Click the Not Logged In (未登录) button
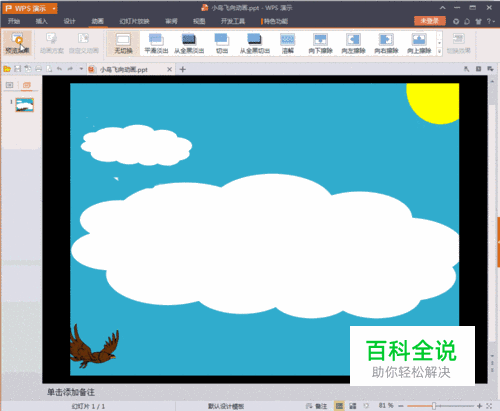500x411 pixels. coord(430,21)
